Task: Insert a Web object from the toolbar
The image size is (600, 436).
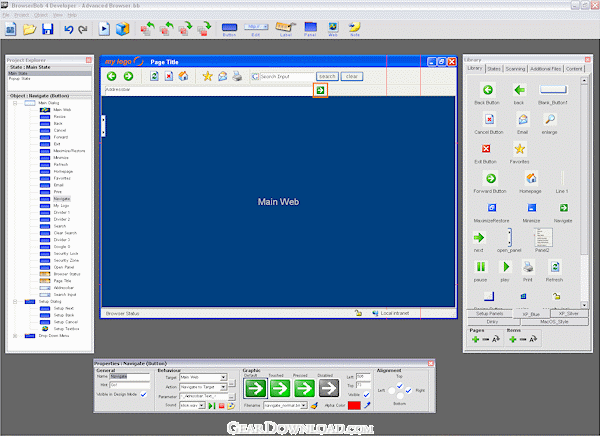Action: (x=333, y=29)
